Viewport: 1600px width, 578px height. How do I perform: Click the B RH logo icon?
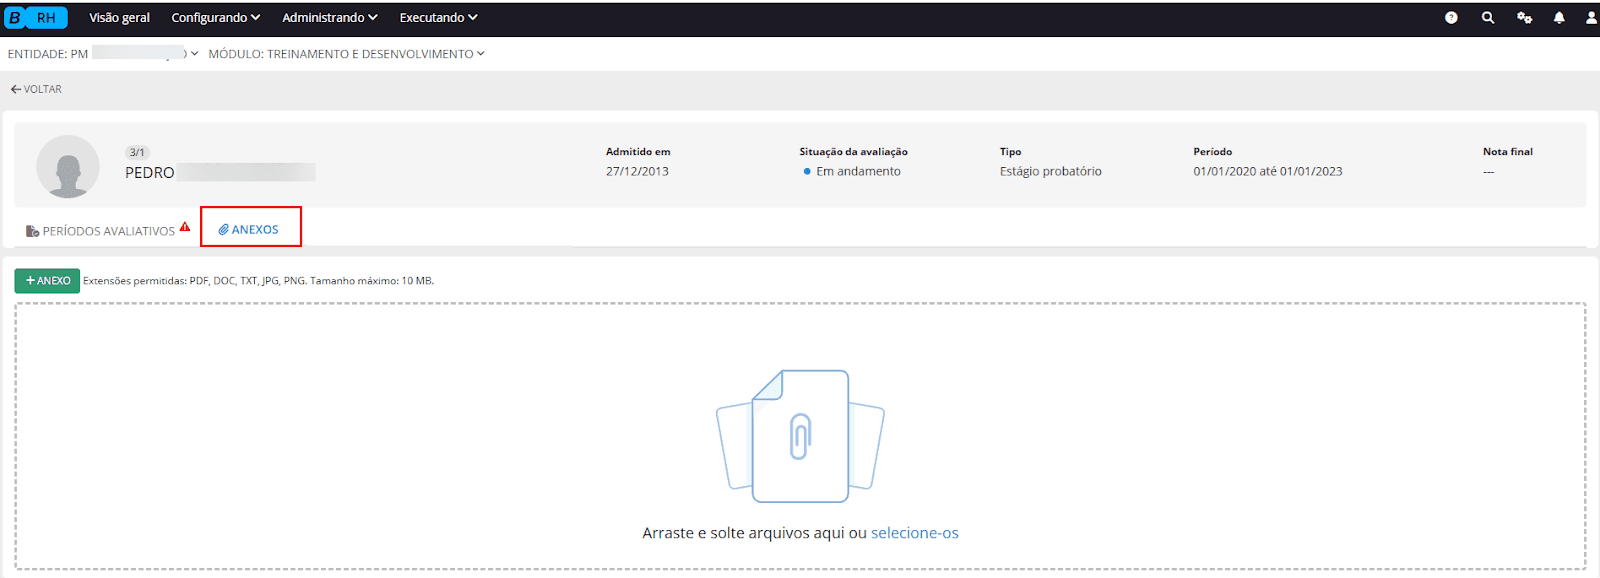pyautogui.click(x=36, y=18)
